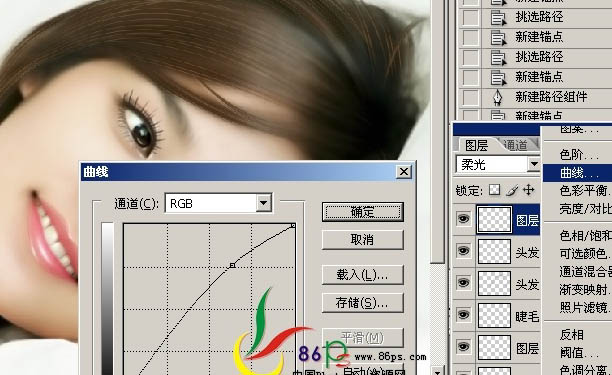Select the second 头发 layer thumbnail
Screen dimensions: 612x375
494,283
